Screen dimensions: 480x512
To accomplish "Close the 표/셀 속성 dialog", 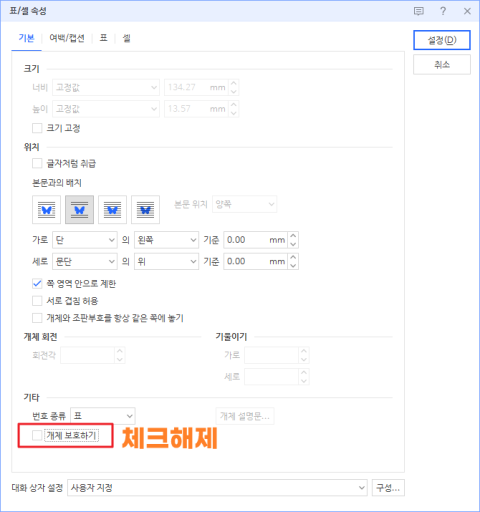I will 467,11.
